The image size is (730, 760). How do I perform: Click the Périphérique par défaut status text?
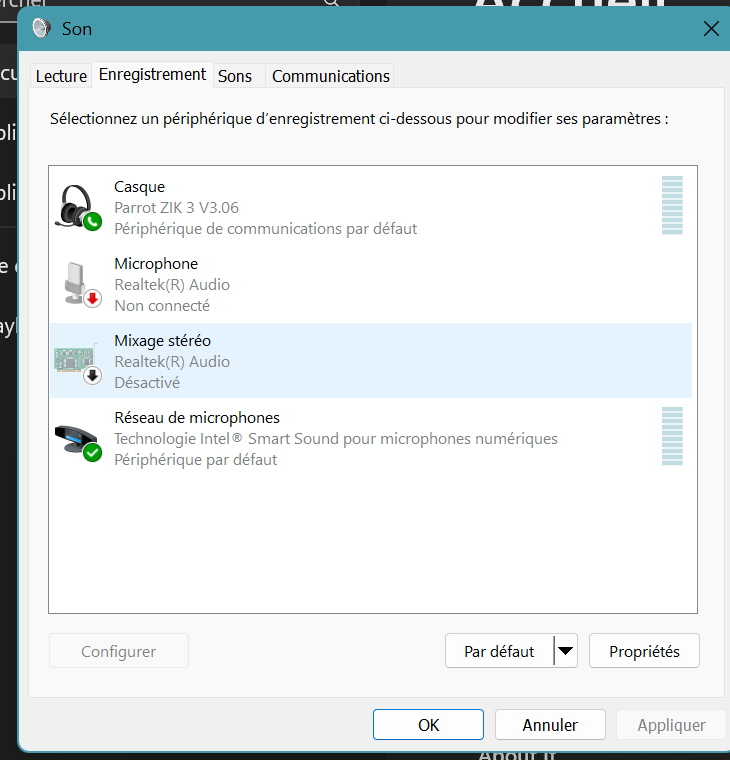(x=195, y=459)
